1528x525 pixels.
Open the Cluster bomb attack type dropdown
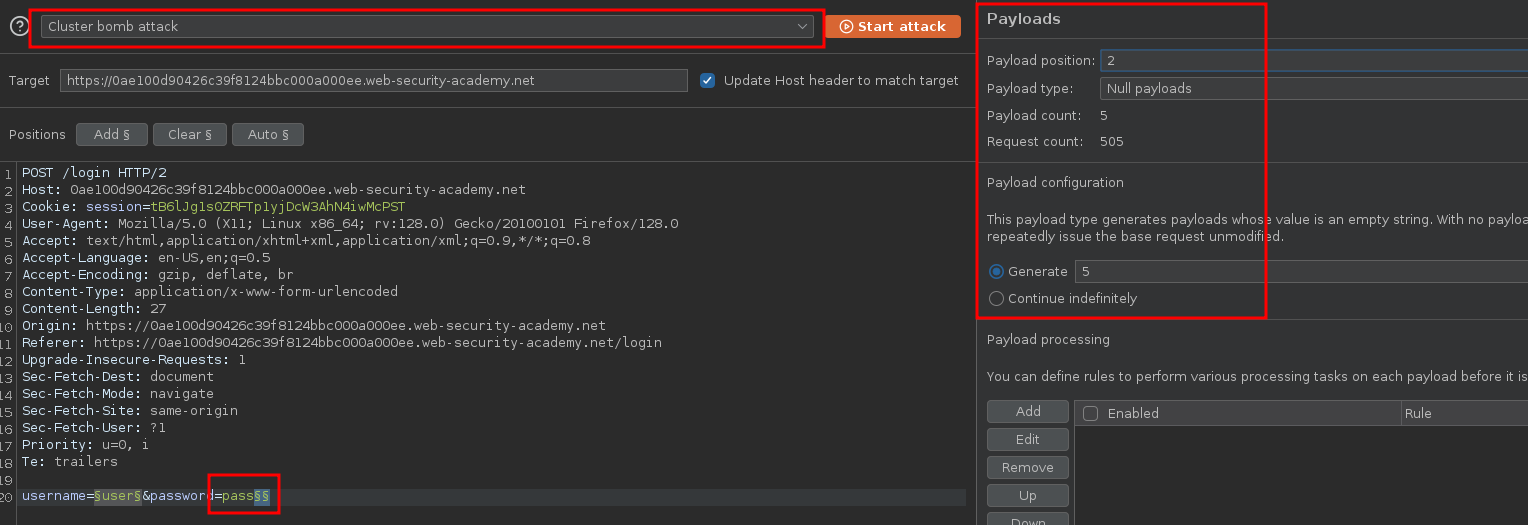[x=427, y=27]
